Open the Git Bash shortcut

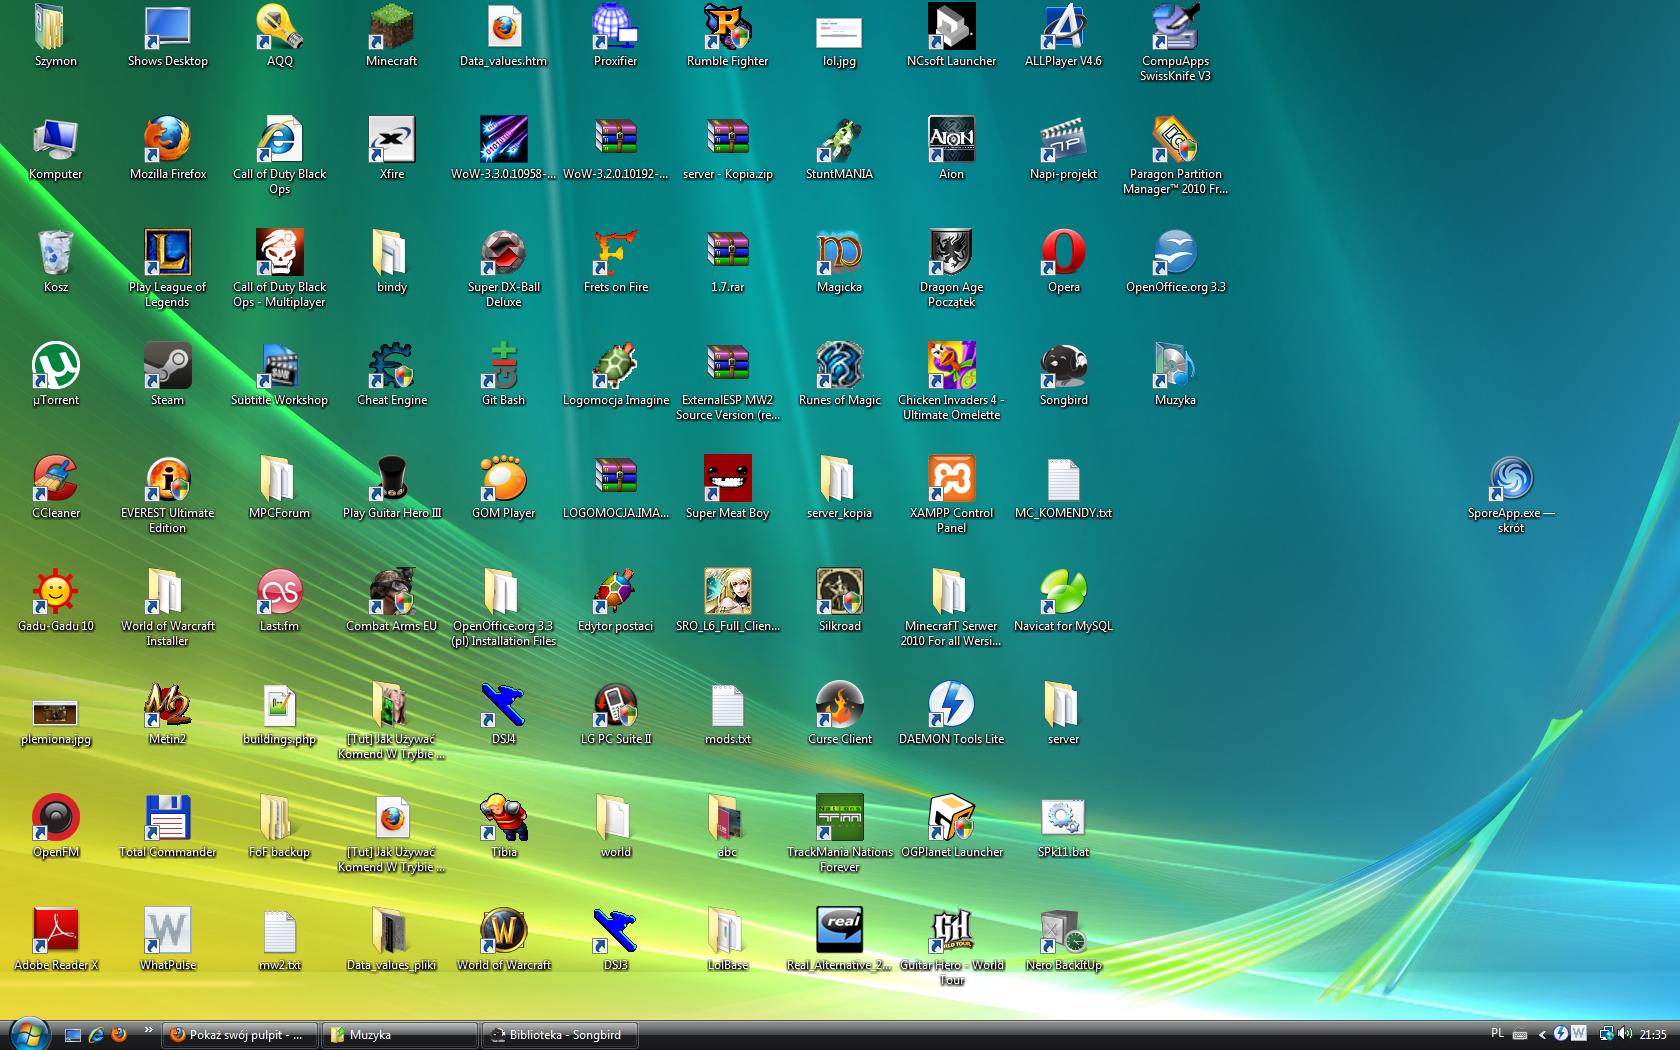coord(504,375)
